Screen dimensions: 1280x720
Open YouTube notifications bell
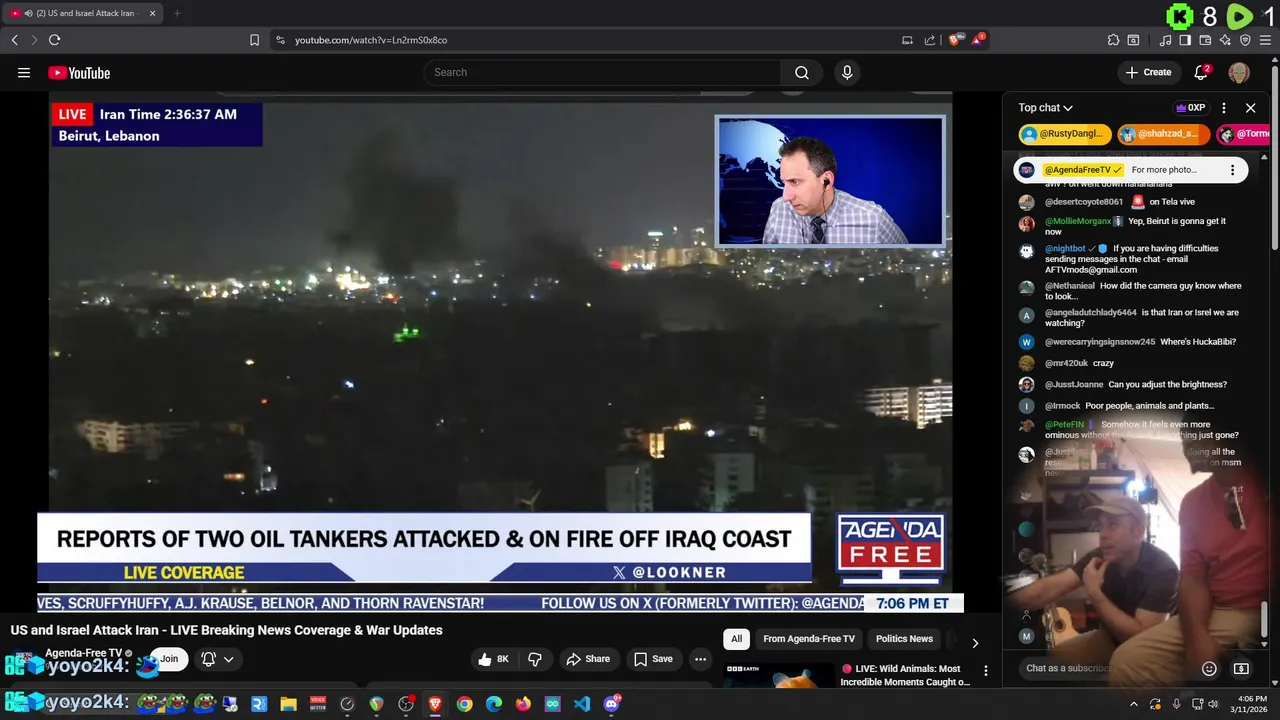(1202, 72)
